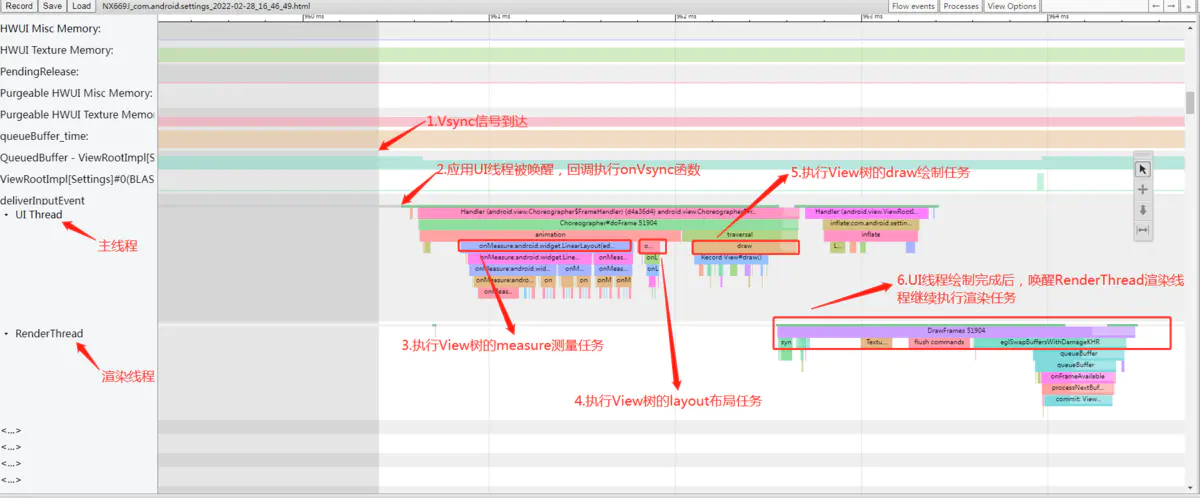Click the Load trace button
Screen dimensions: 1200x498
81,6
